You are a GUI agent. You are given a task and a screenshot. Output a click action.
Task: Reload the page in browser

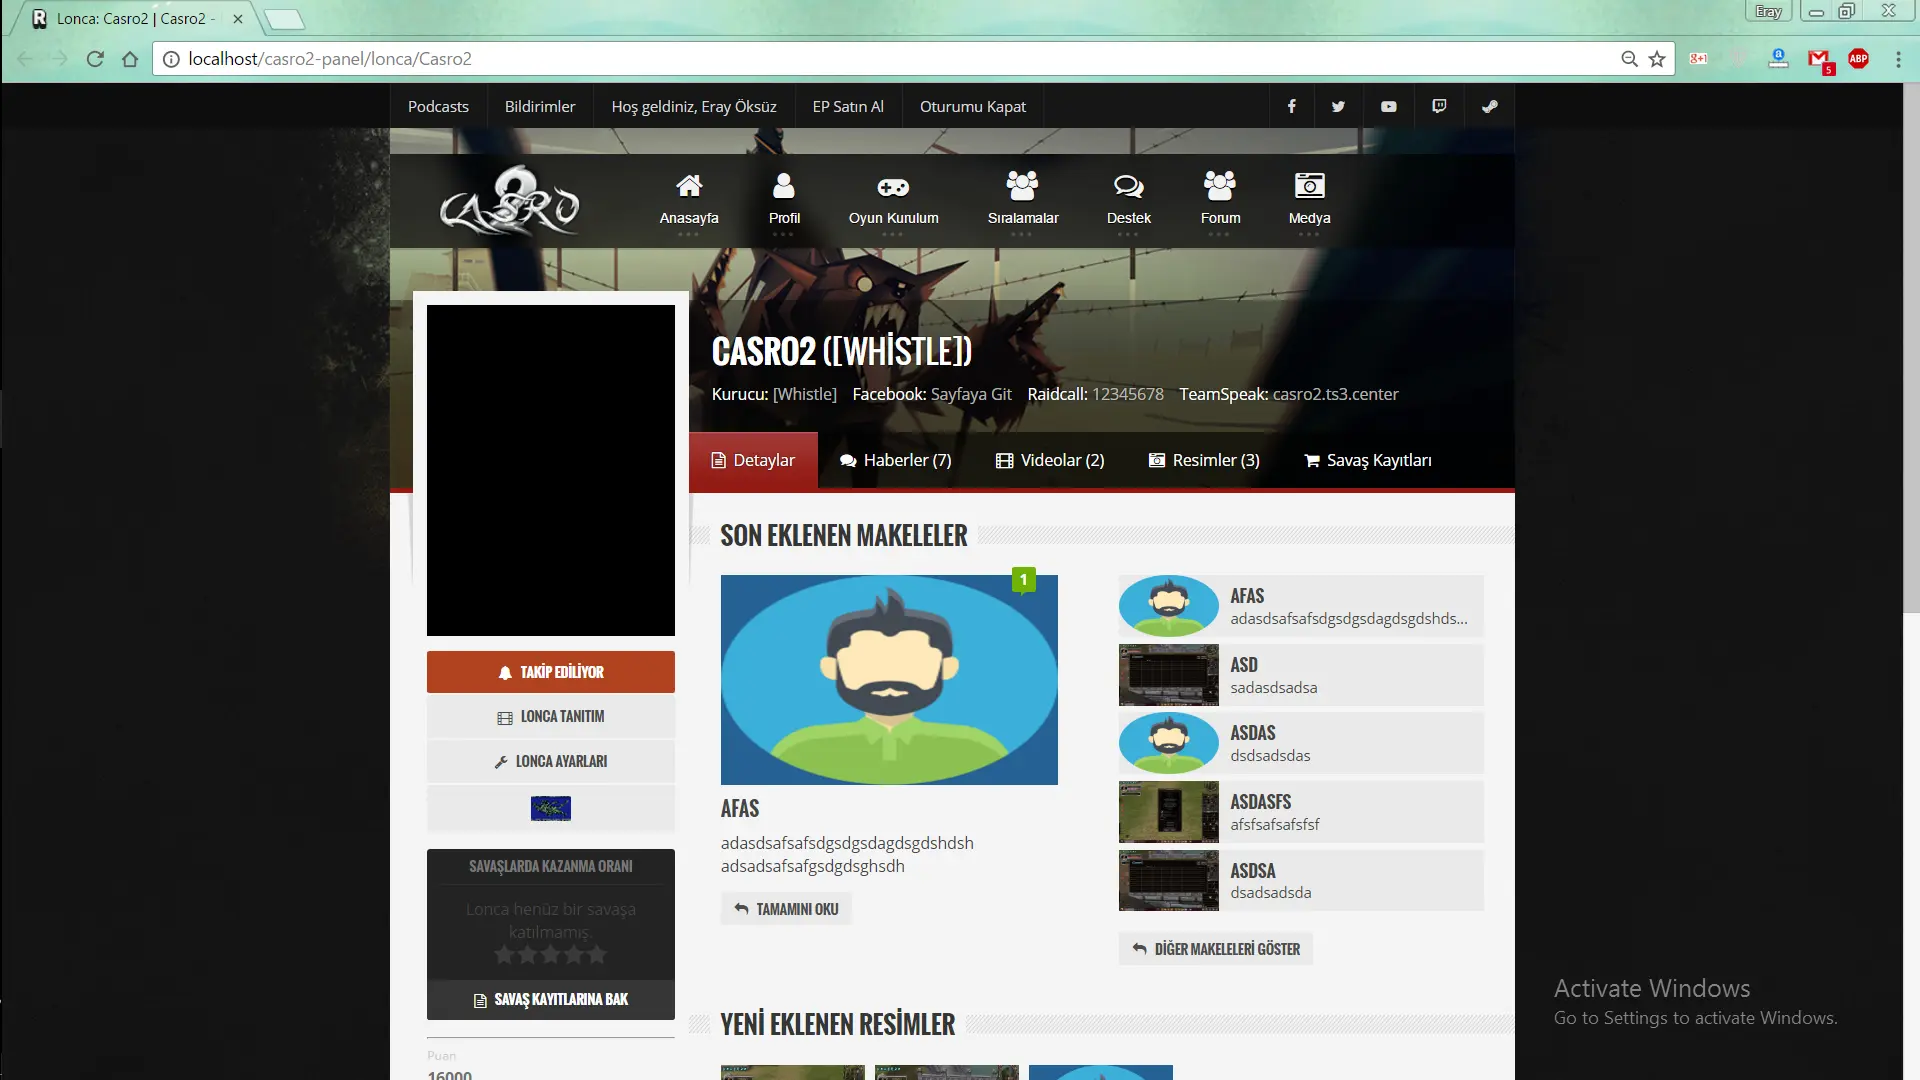tap(95, 59)
